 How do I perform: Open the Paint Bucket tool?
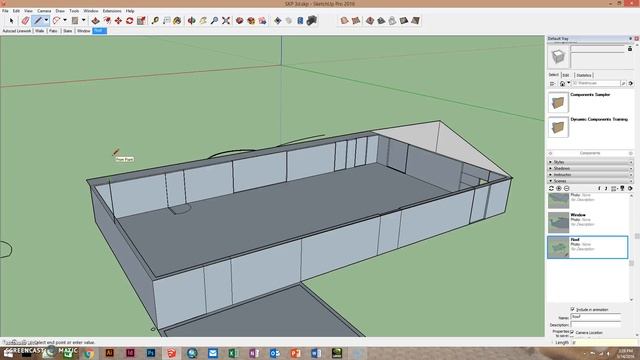click(177, 20)
